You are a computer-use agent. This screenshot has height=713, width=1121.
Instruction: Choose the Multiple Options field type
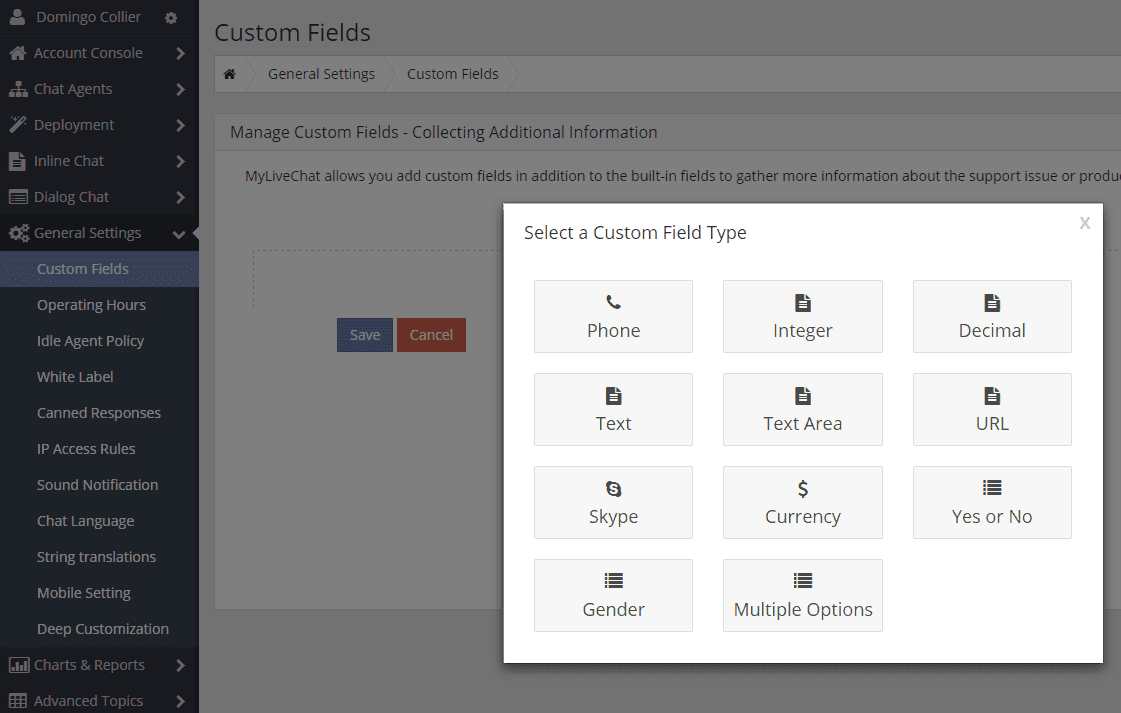pyautogui.click(x=802, y=595)
